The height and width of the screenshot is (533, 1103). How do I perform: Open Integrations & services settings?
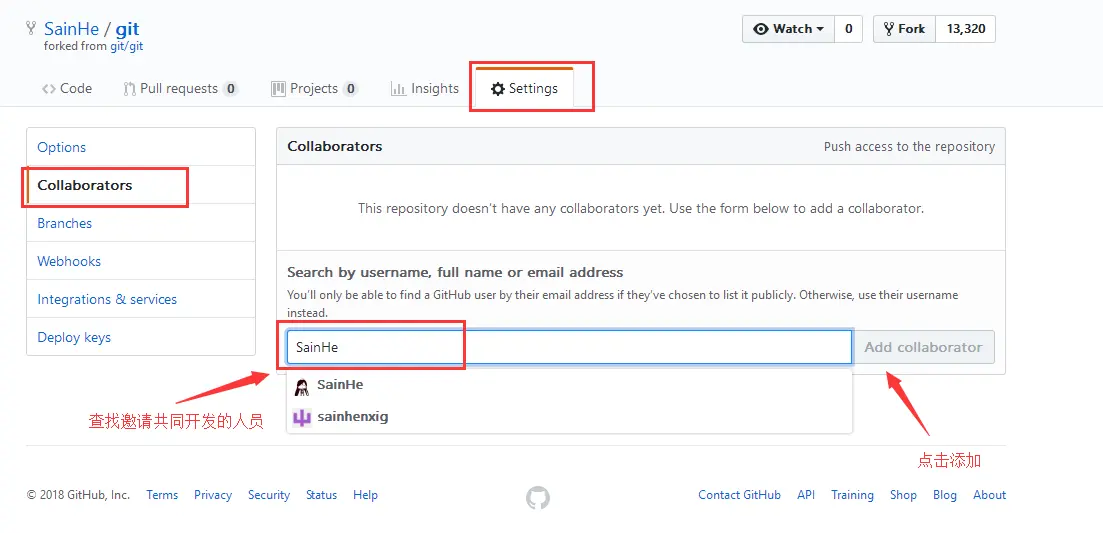pos(107,299)
